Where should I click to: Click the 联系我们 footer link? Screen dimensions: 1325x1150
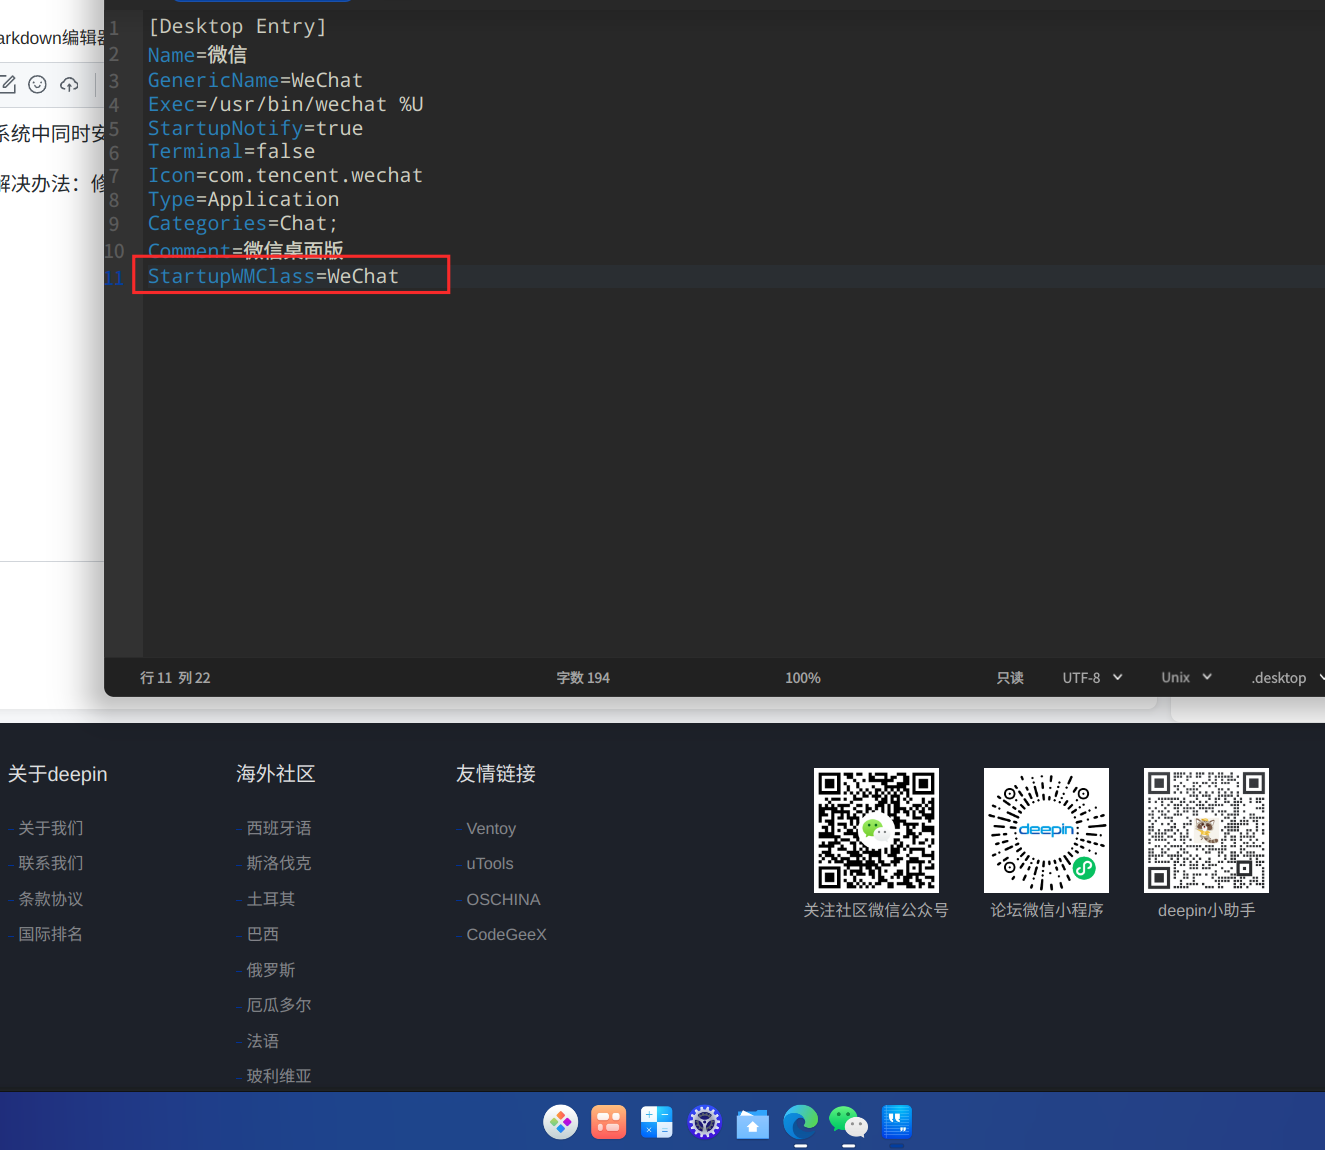pyautogui.click(x=51, y=863)
